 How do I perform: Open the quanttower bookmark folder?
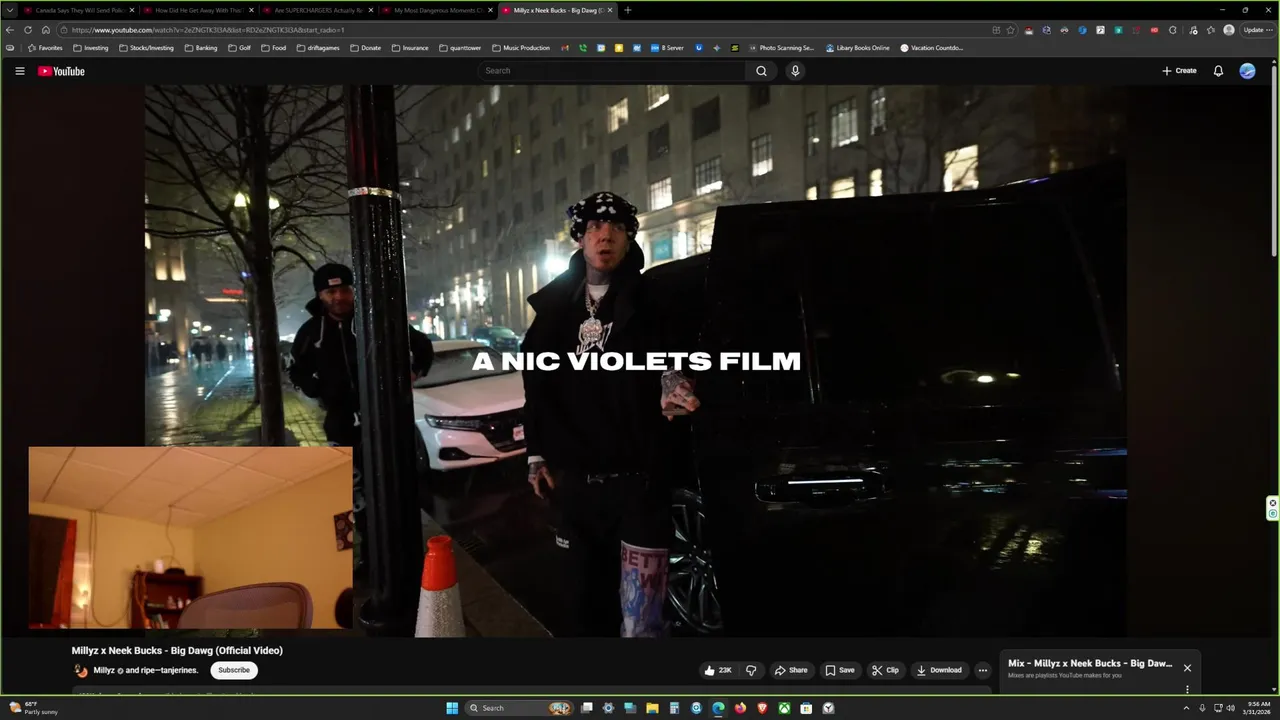pyautogui.click(x=461, y=48)
